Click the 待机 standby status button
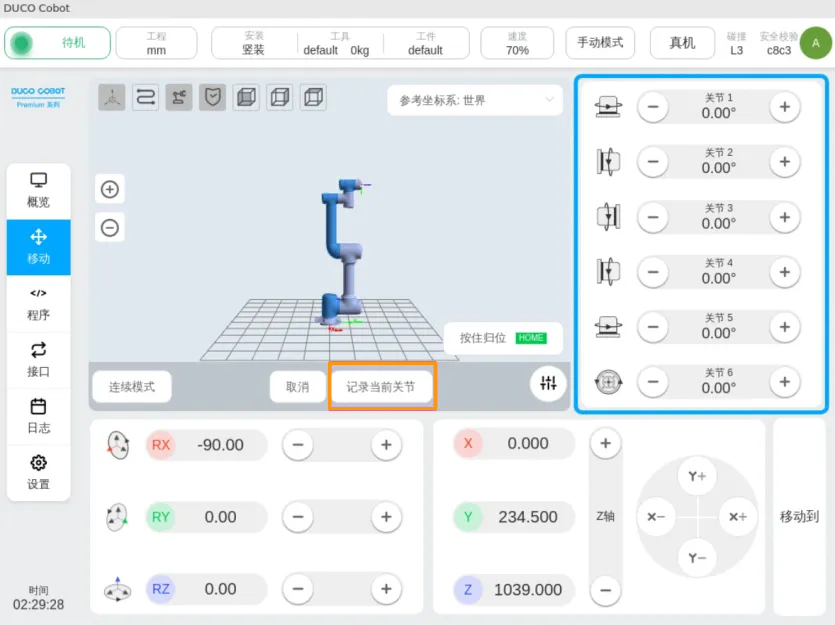Viewport: 835px width, 625px height. tap(58, 43)
